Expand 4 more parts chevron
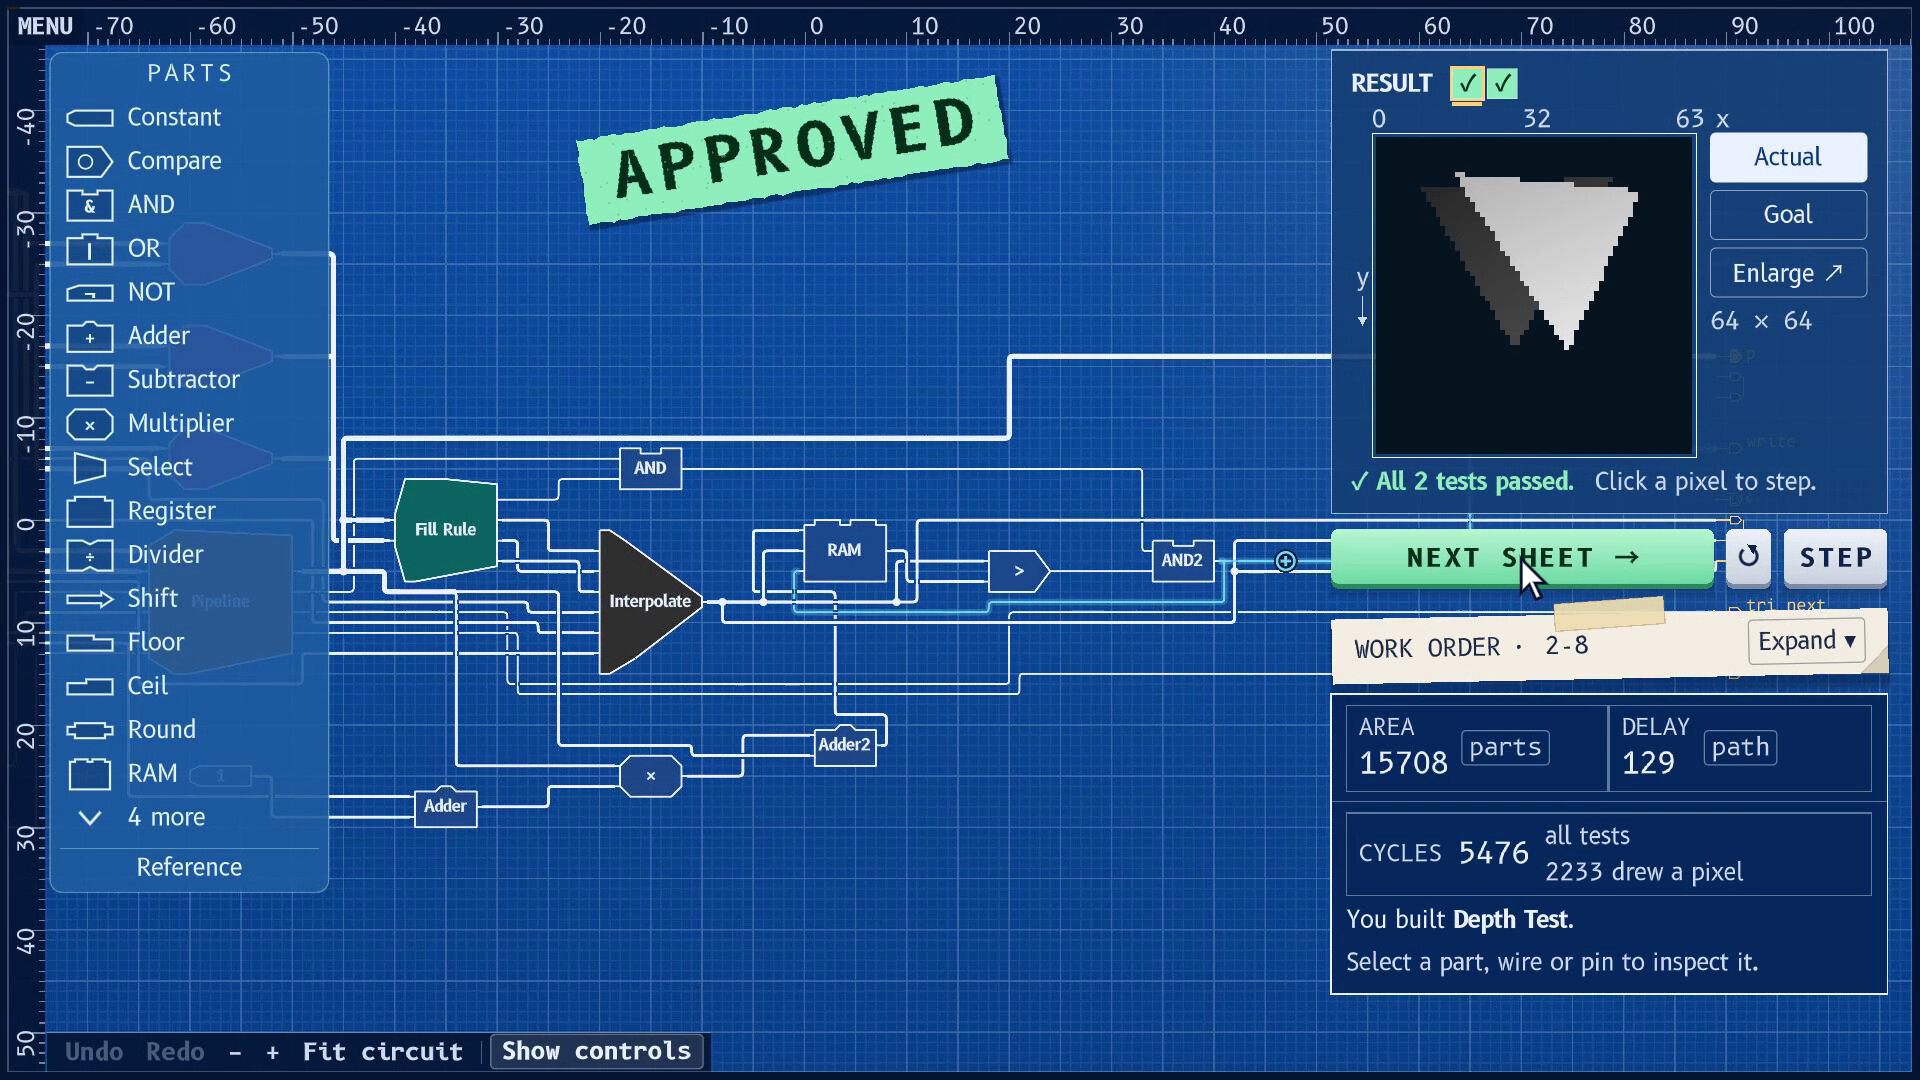 click(x=89, y=818)
